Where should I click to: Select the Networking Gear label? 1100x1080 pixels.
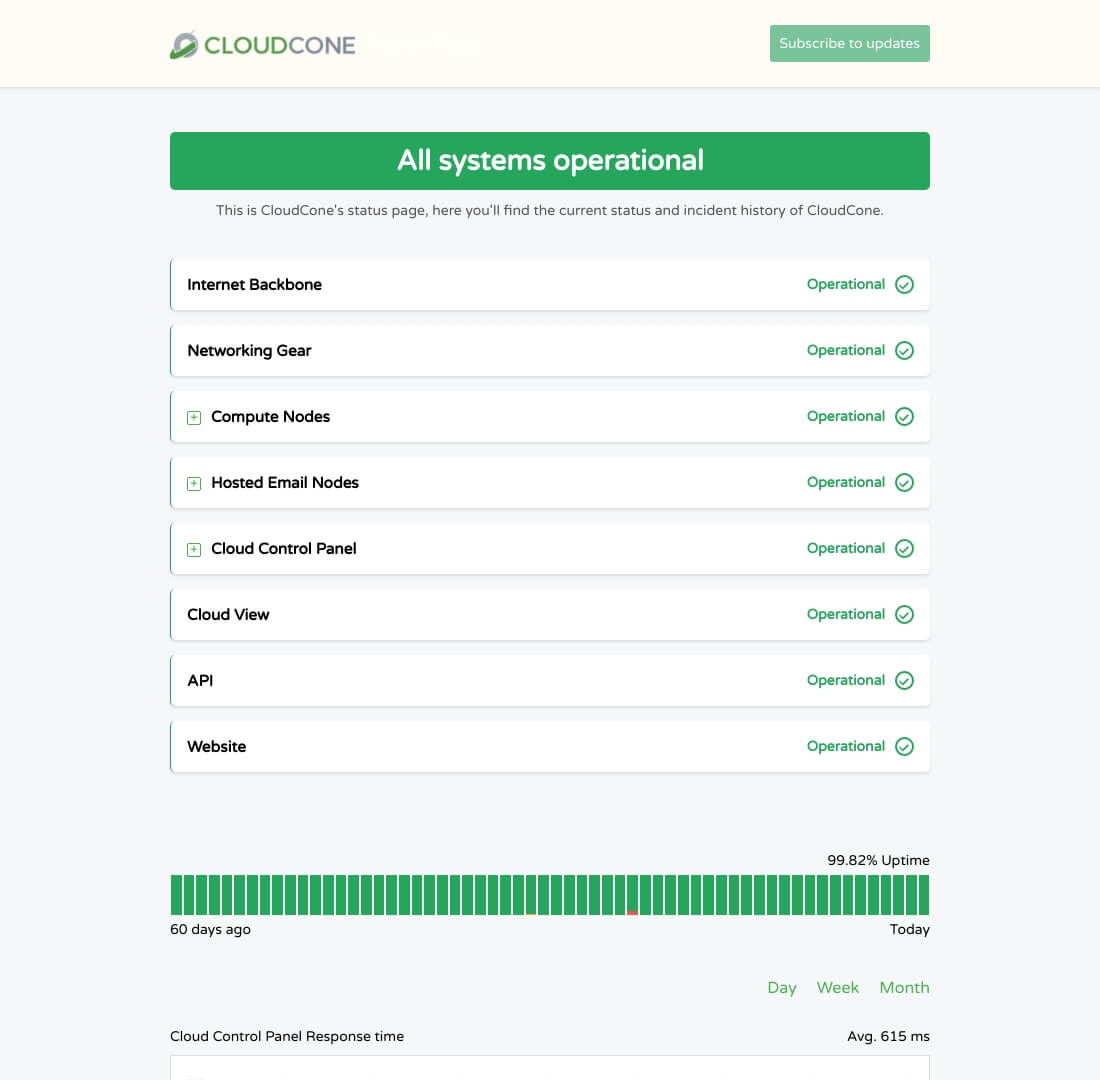(x=249, y=350)
